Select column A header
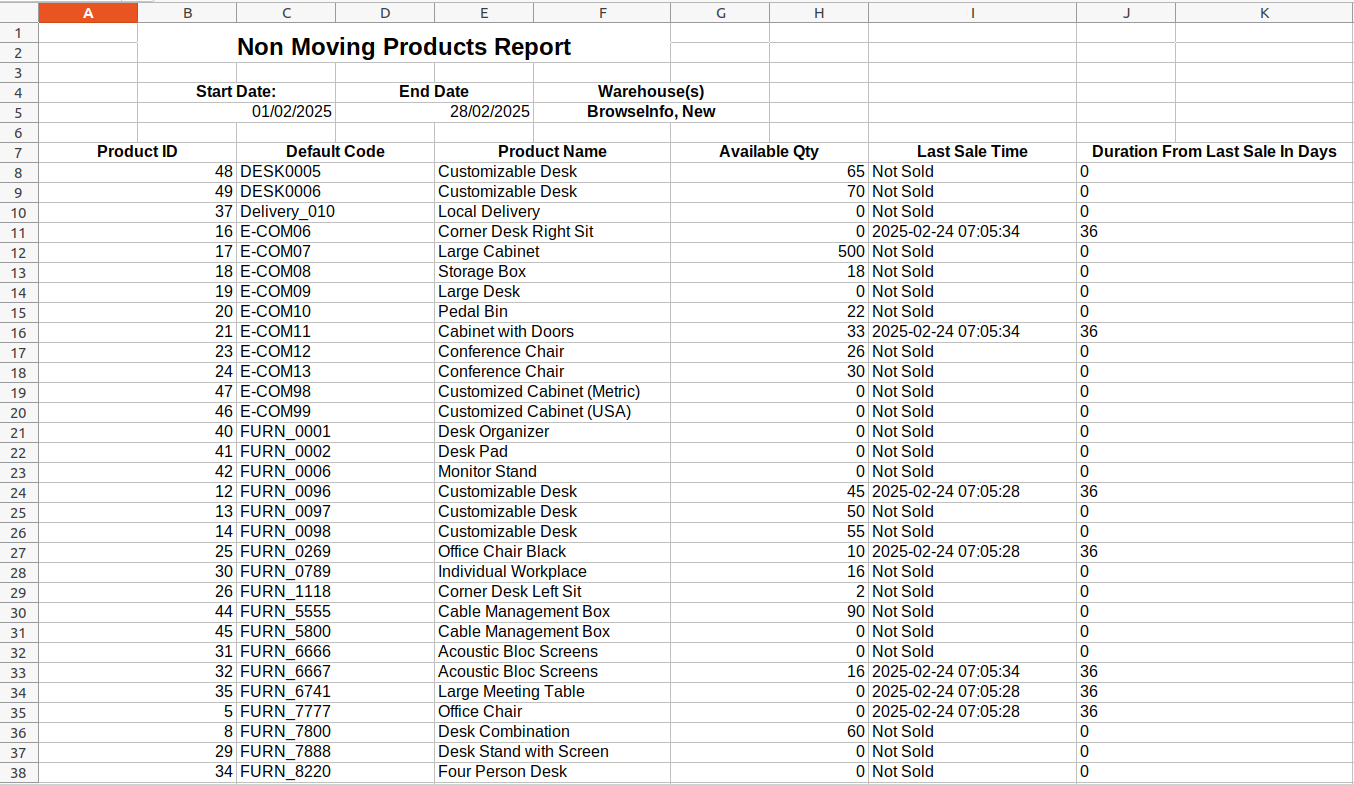Screen dimensions: 1354x786 click(88, 12)
